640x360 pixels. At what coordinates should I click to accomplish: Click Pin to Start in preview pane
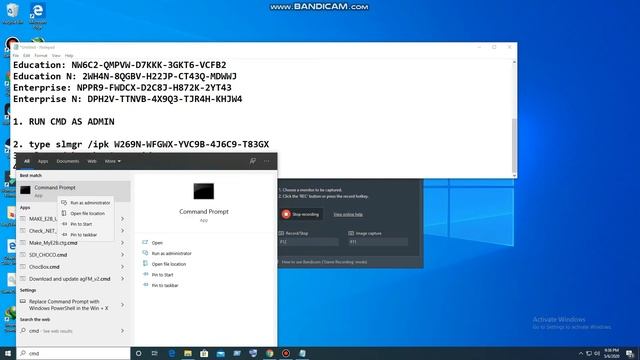coord(158,275)
